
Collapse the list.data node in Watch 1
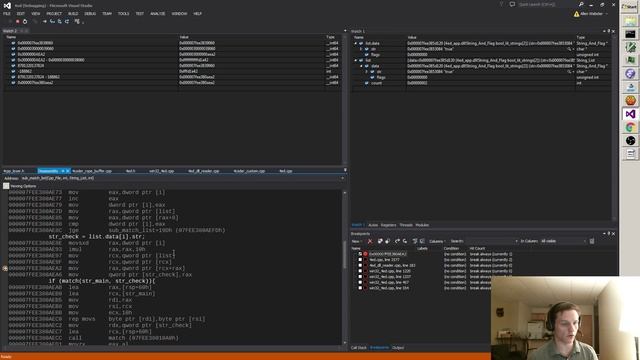[356, 43]
